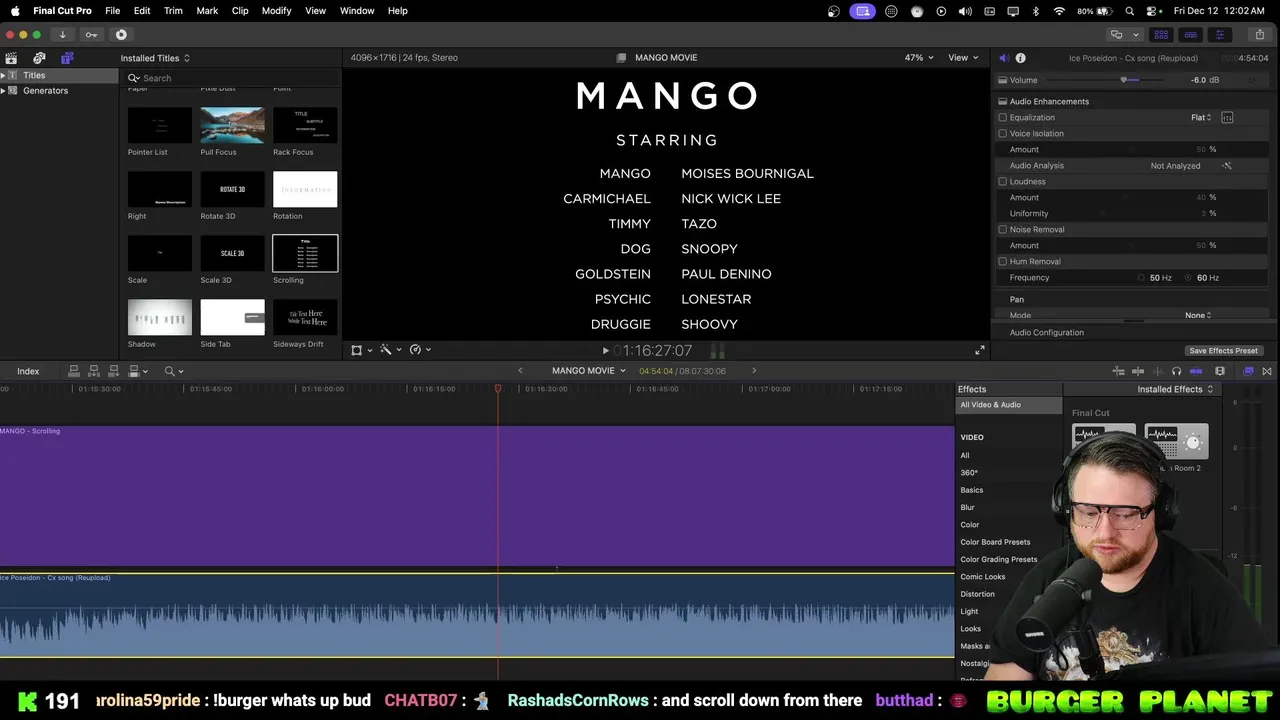Toggle the Inspector display button

[x=1219, y=35]
